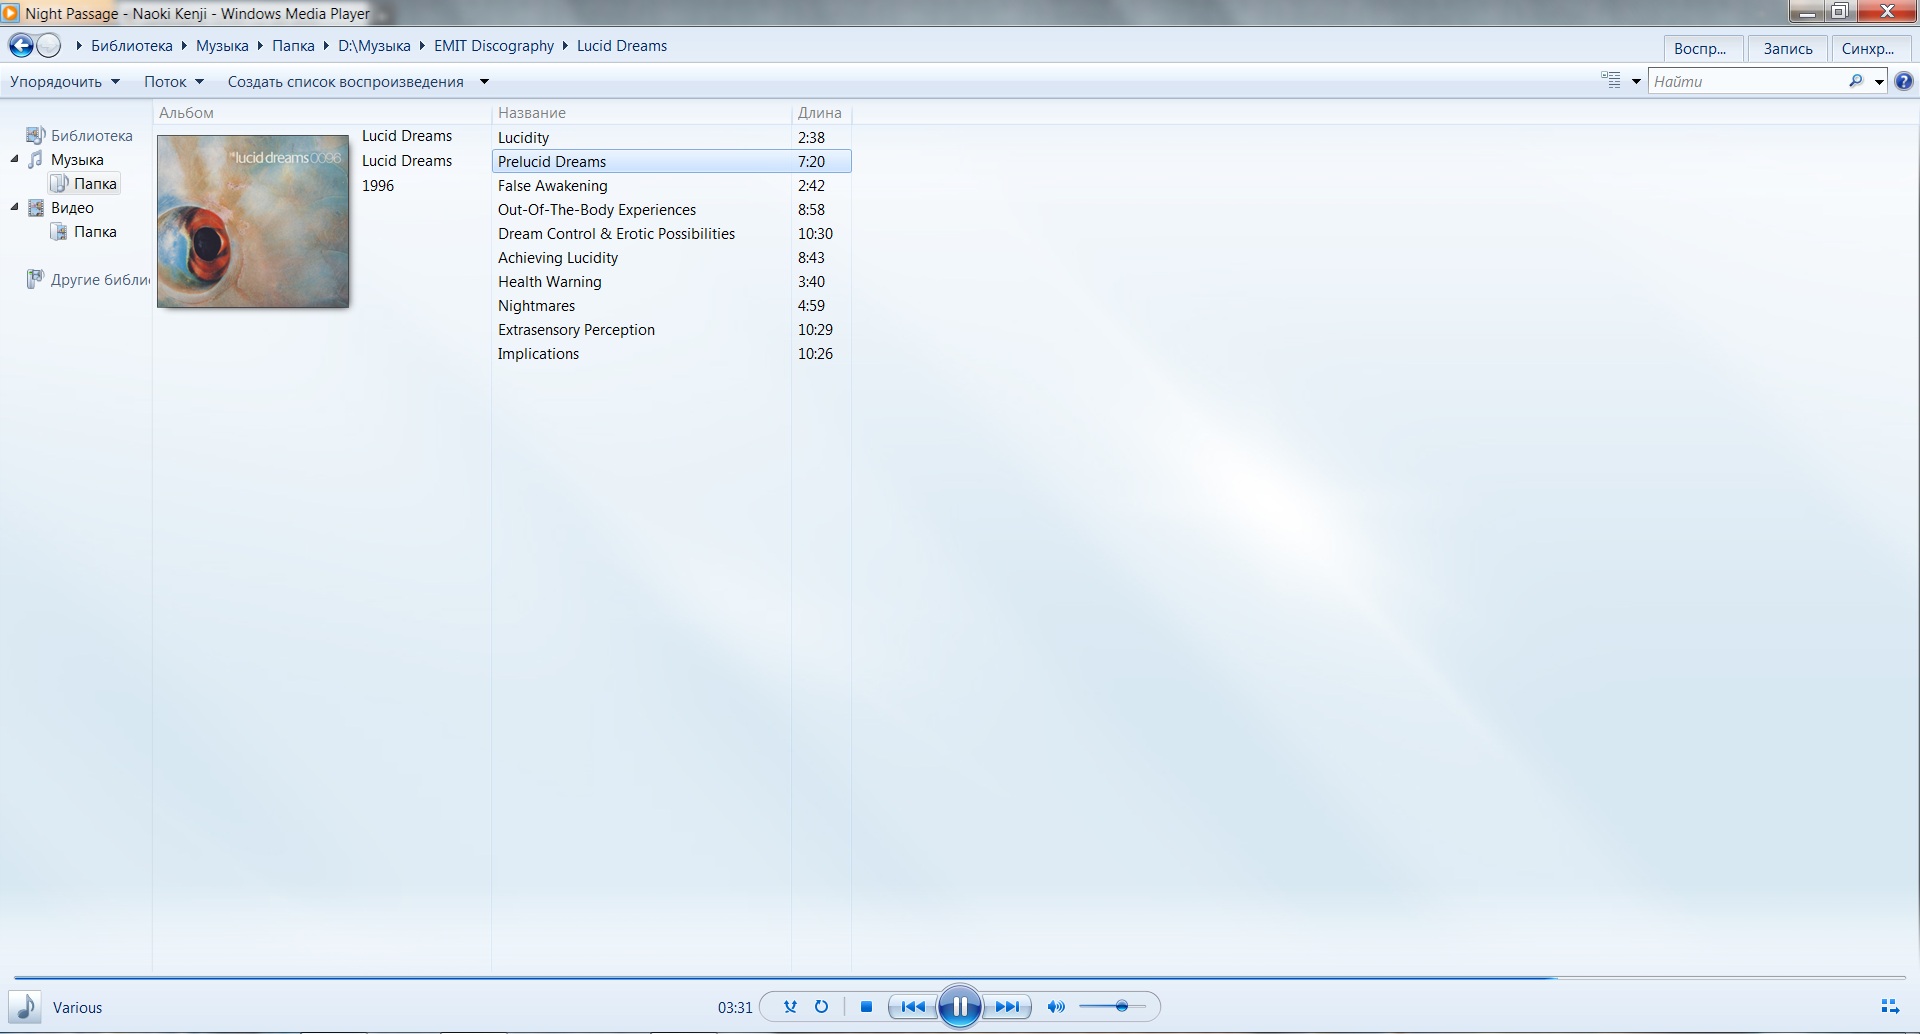Image resolution: width=1920 pixels, height=1034 pixels.
Task: Open the Воспр... playback tab
Action: coord(1704,49)
